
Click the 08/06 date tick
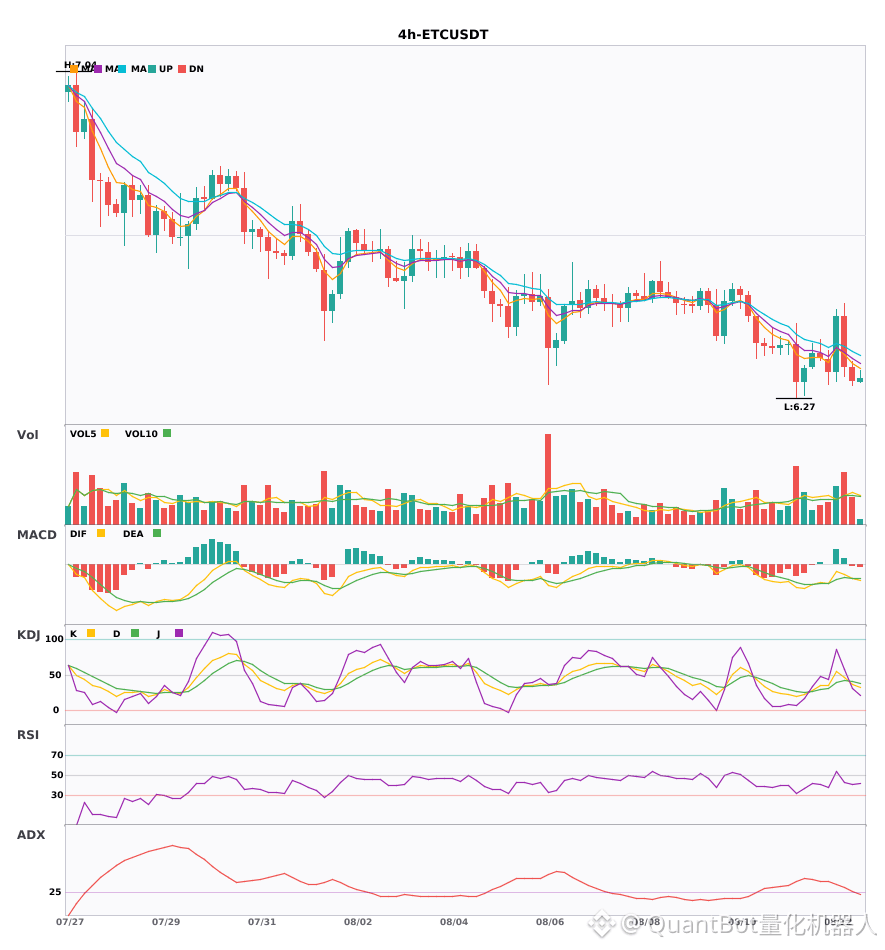click(x=550, y=922)
